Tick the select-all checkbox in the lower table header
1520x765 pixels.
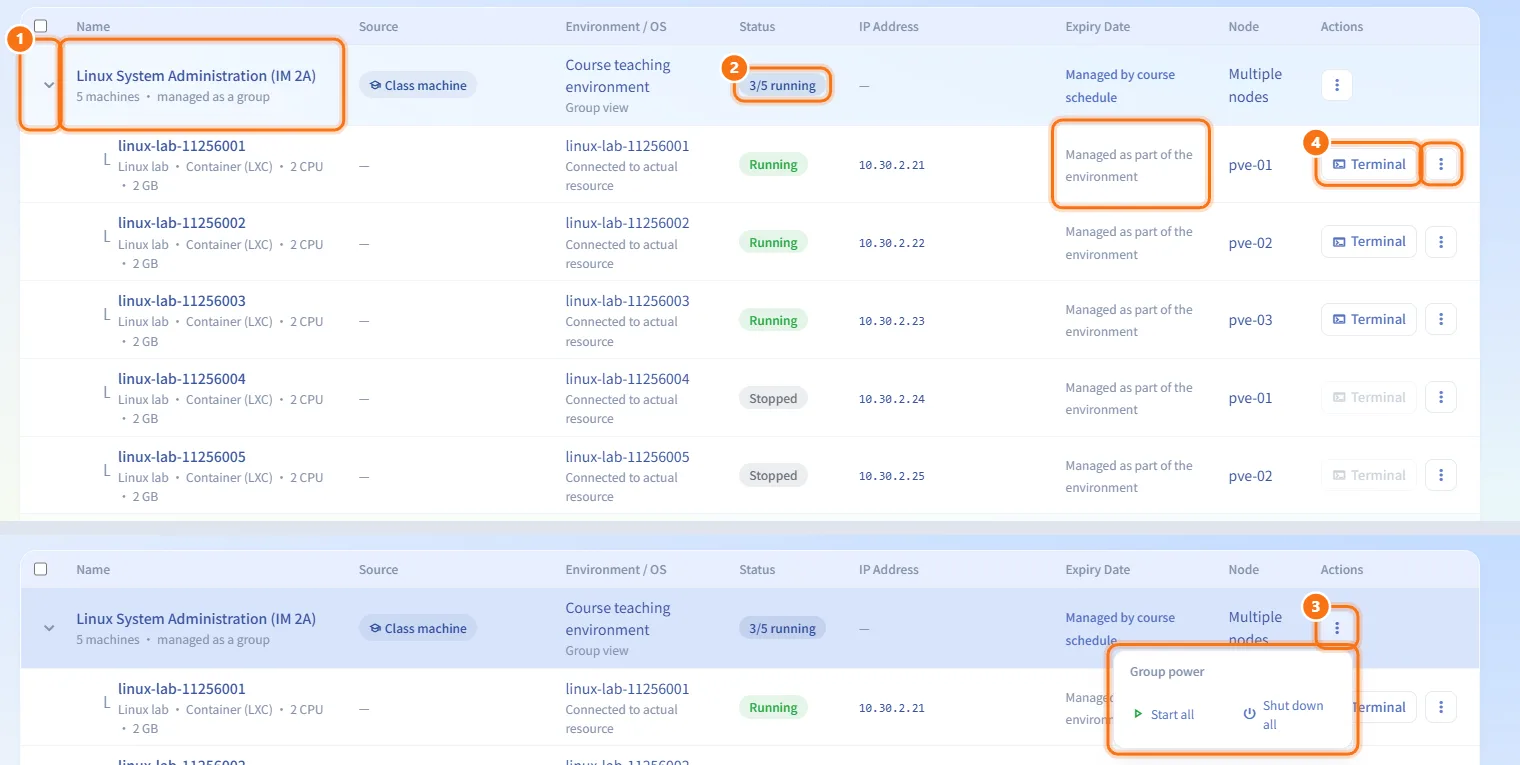coord(41,569)
